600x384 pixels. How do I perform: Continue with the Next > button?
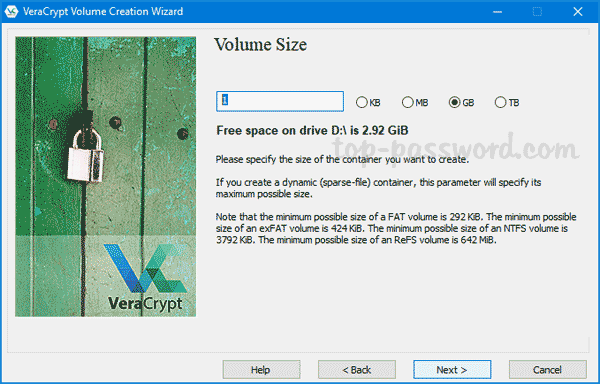coord(452,370)
